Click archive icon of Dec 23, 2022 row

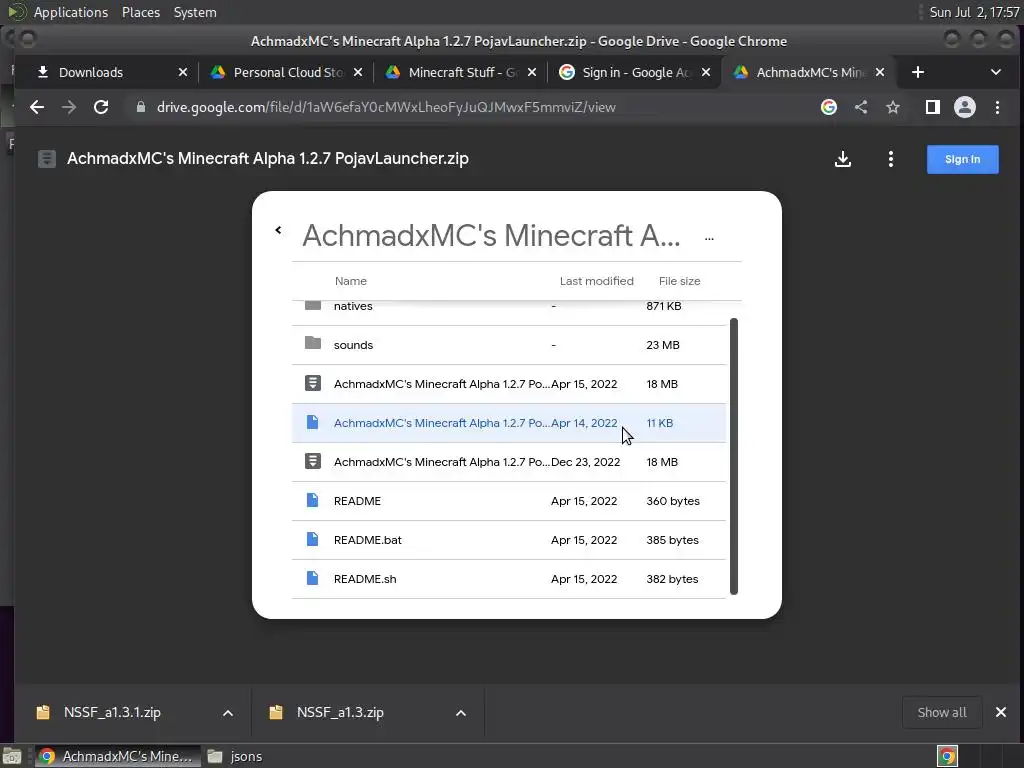coord(313,462)
